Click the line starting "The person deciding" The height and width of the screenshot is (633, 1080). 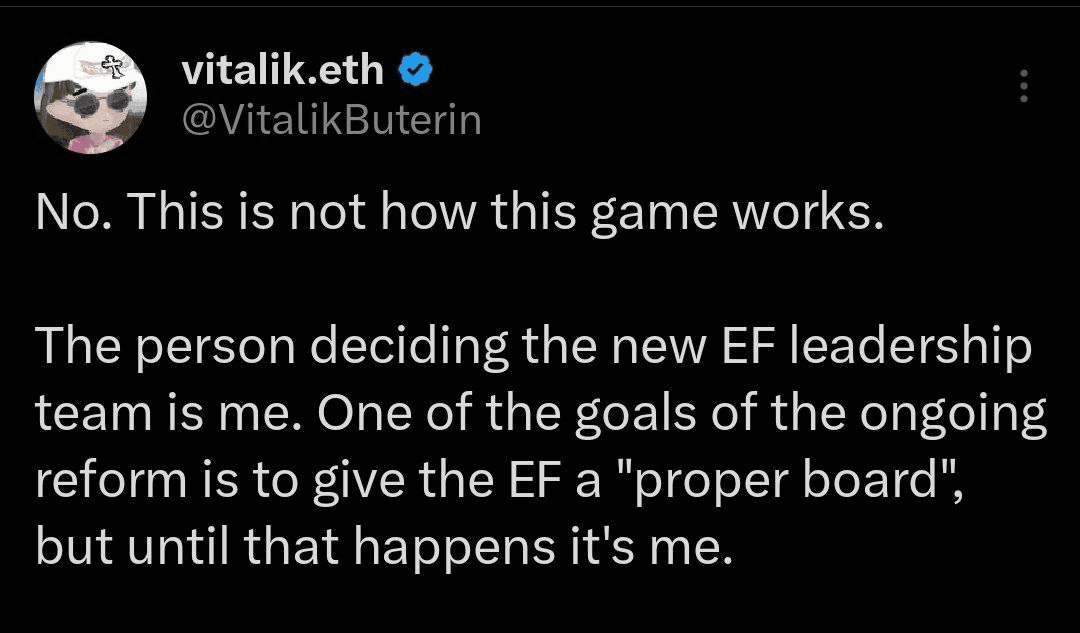(x=534, y=347)
